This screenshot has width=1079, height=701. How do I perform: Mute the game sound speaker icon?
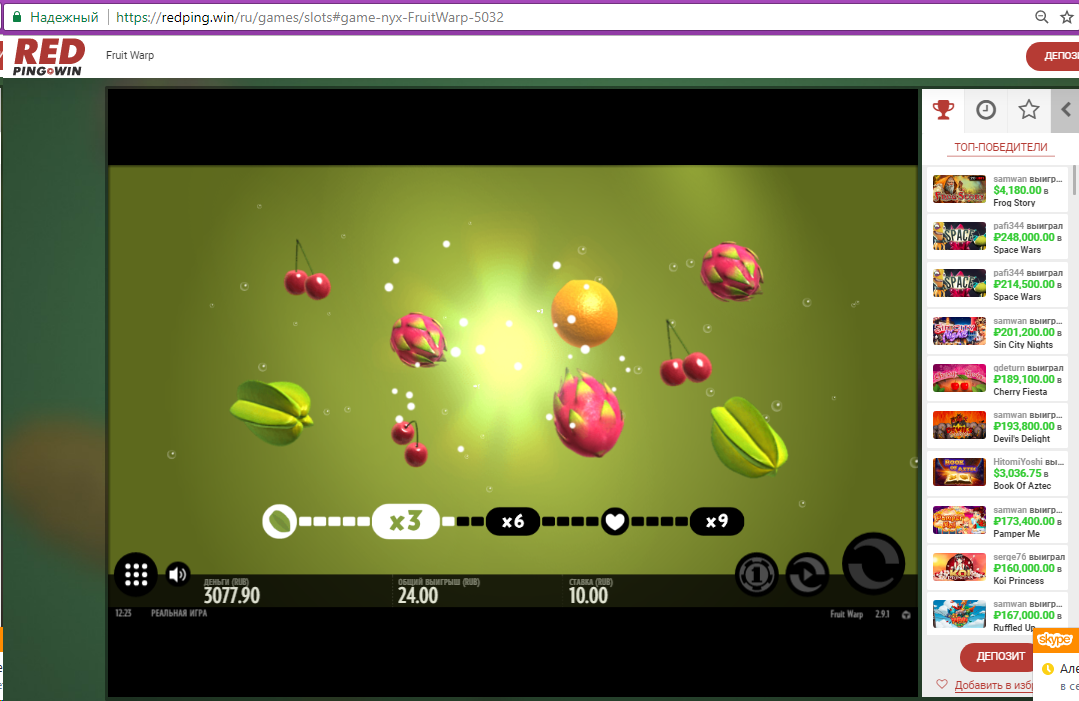178,574
